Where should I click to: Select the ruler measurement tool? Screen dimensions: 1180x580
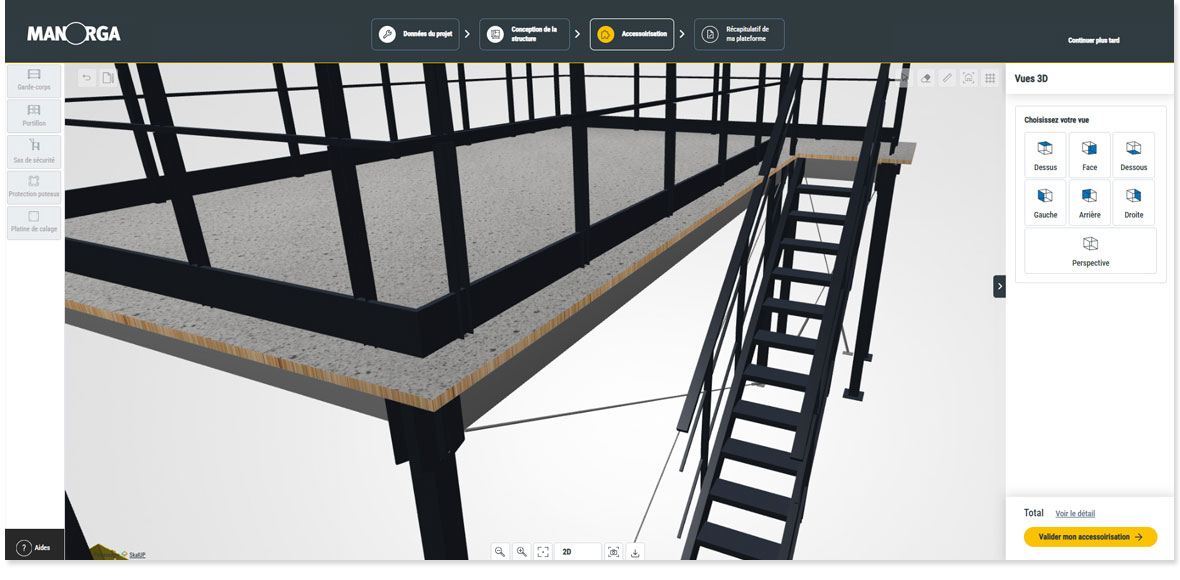click(947, 77)
